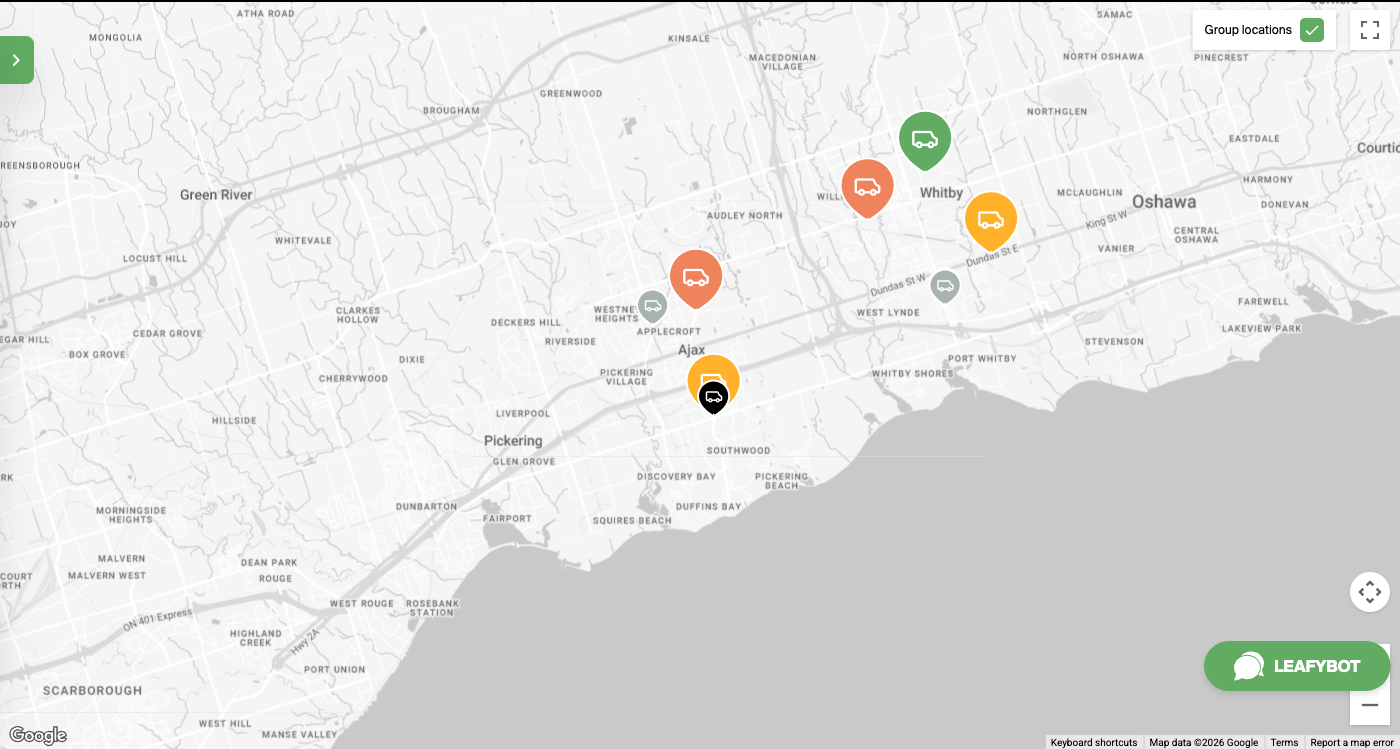Select the black truck marker in Ajax
Viewport: 1400px width, 749px height.
714,397
